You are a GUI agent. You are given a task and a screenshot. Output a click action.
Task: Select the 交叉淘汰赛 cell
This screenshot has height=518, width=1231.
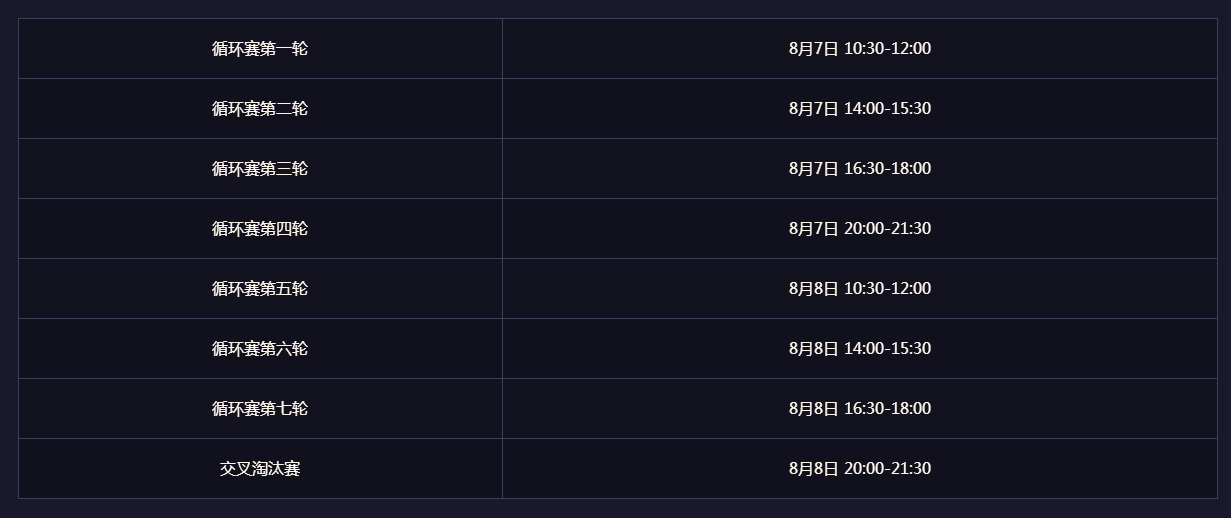click(260, 468)
